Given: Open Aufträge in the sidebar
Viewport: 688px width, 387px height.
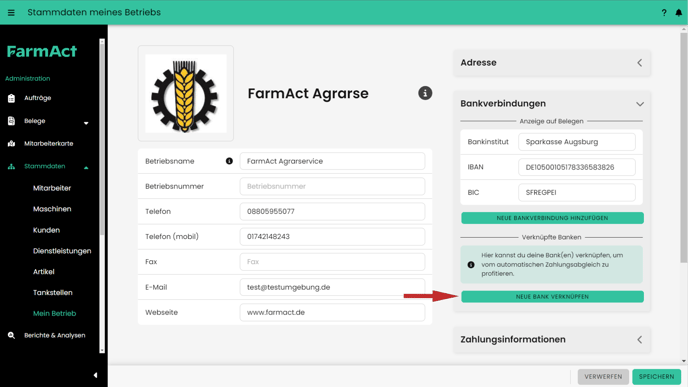Looking at the screenshot, I should click(x=38, y=98).
